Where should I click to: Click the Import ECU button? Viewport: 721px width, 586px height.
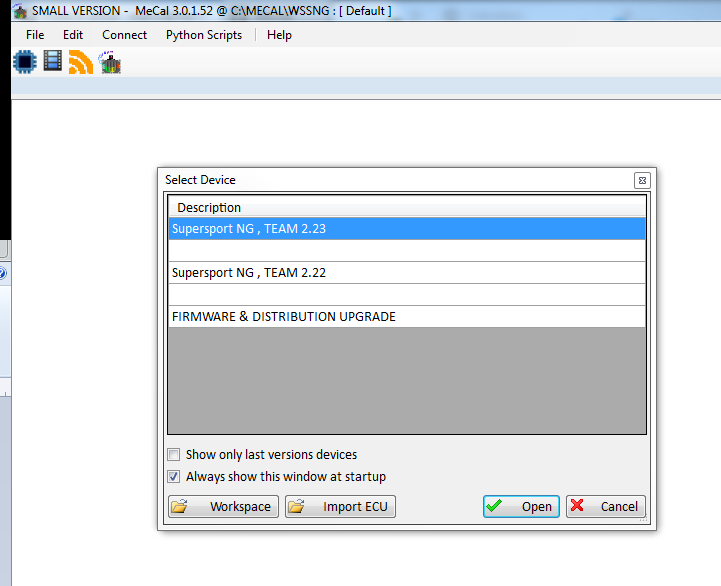tap(340, 506)
